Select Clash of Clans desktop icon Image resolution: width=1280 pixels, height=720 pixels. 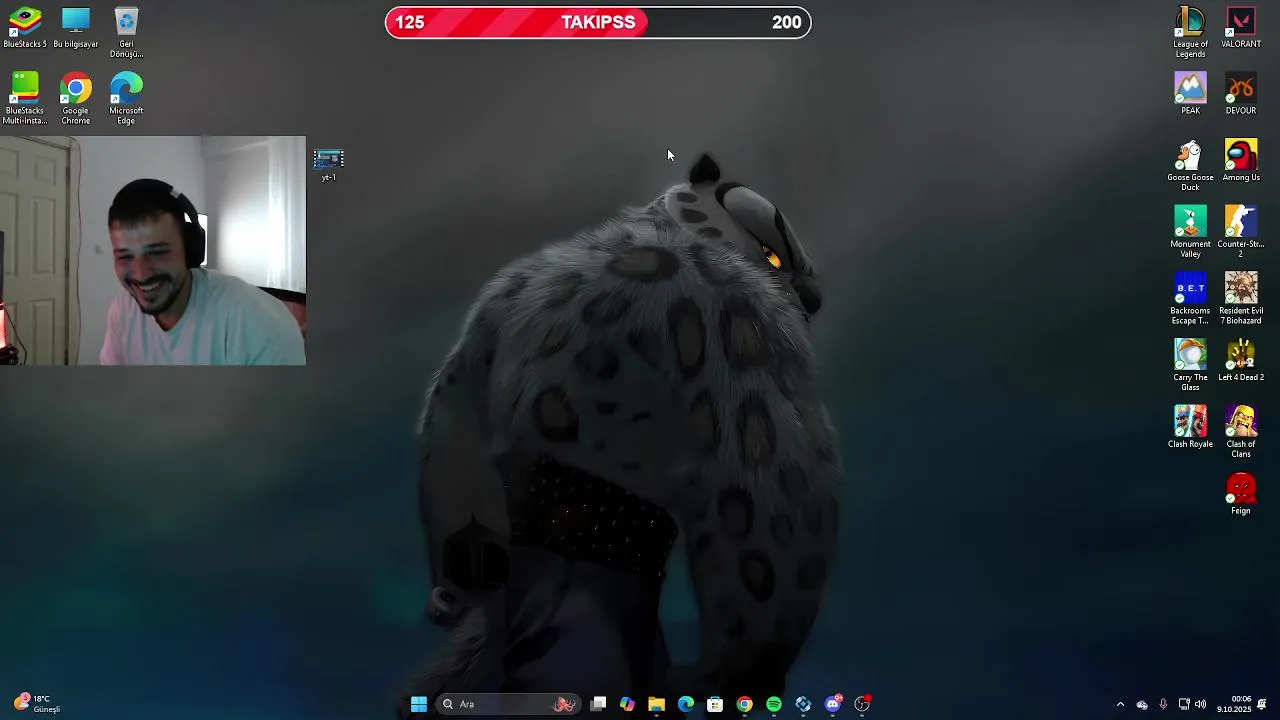tap(1241, 432)
